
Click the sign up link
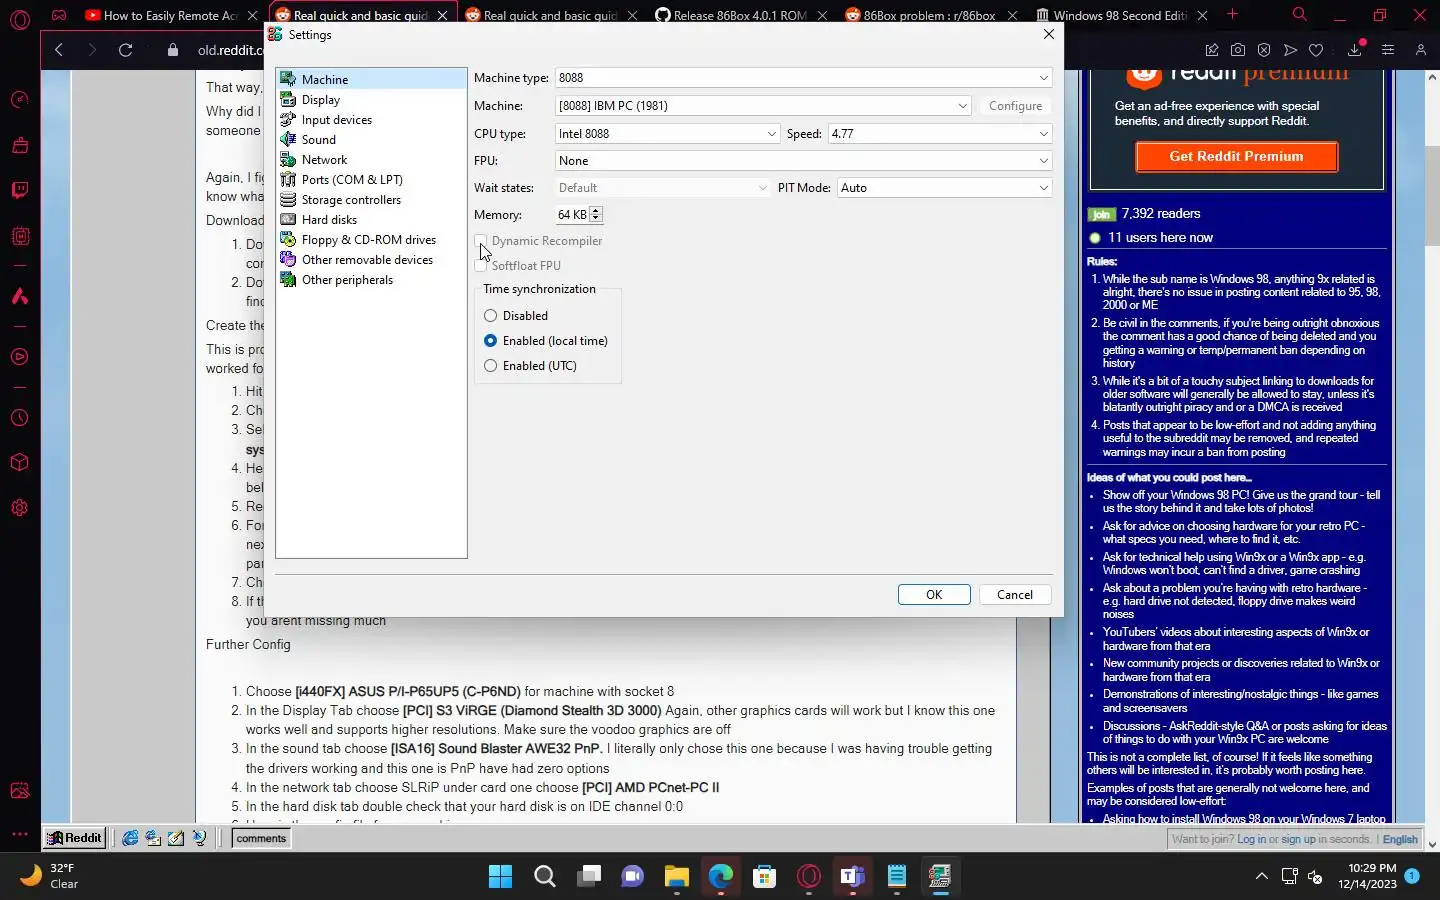1298,840
